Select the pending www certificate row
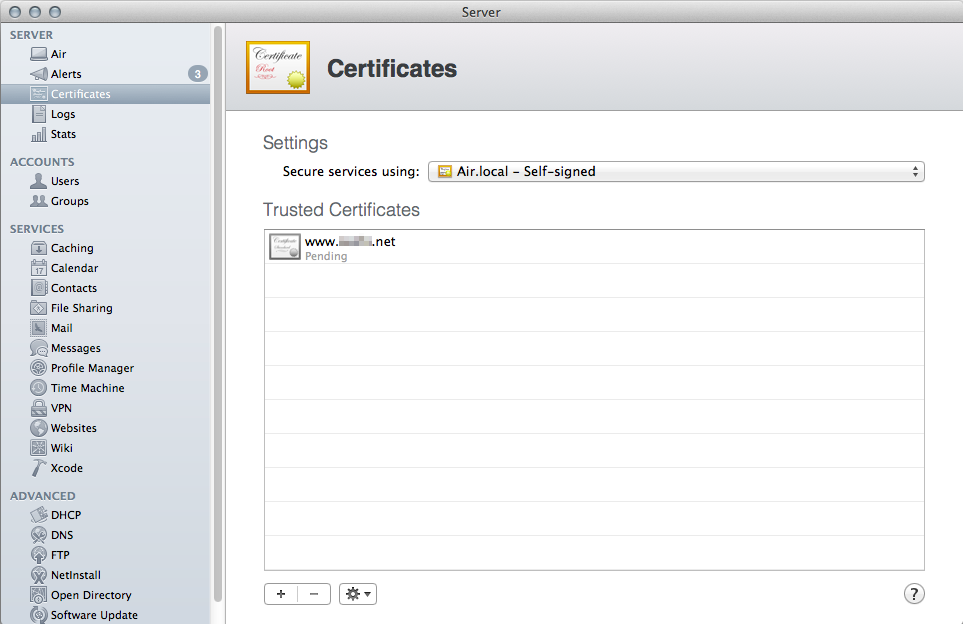This screenshot has width=963, height=624. point(593,247)
